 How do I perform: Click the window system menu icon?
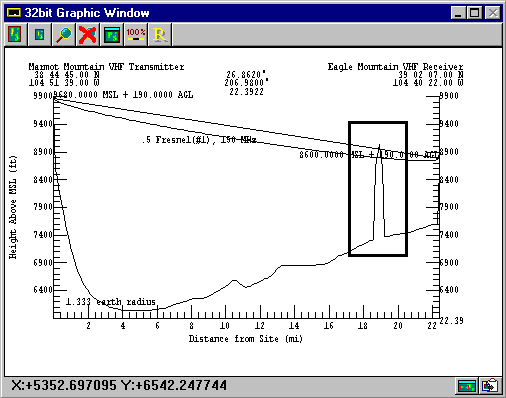14,13
